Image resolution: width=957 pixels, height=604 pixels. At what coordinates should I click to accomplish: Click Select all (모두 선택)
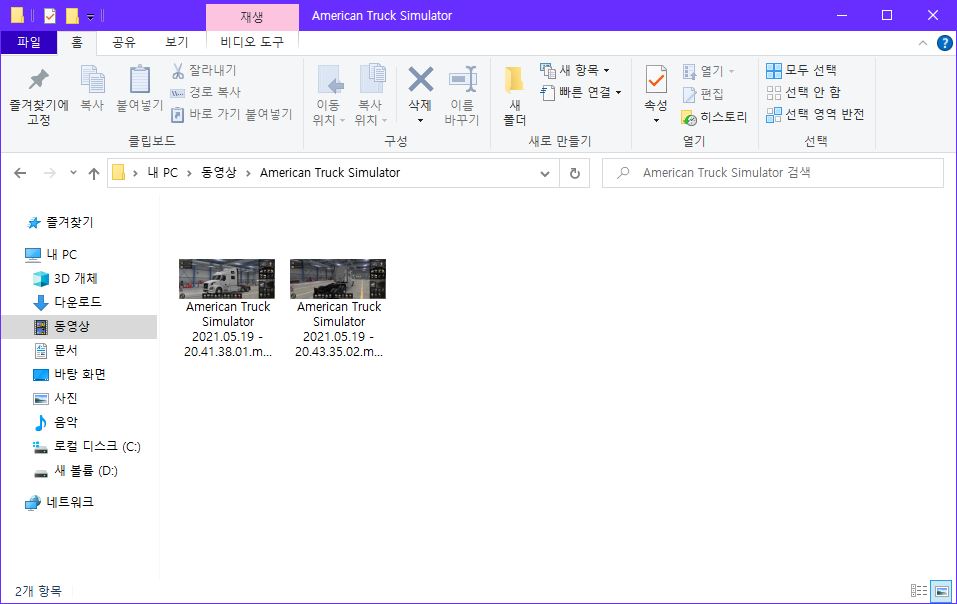point(801,70)
